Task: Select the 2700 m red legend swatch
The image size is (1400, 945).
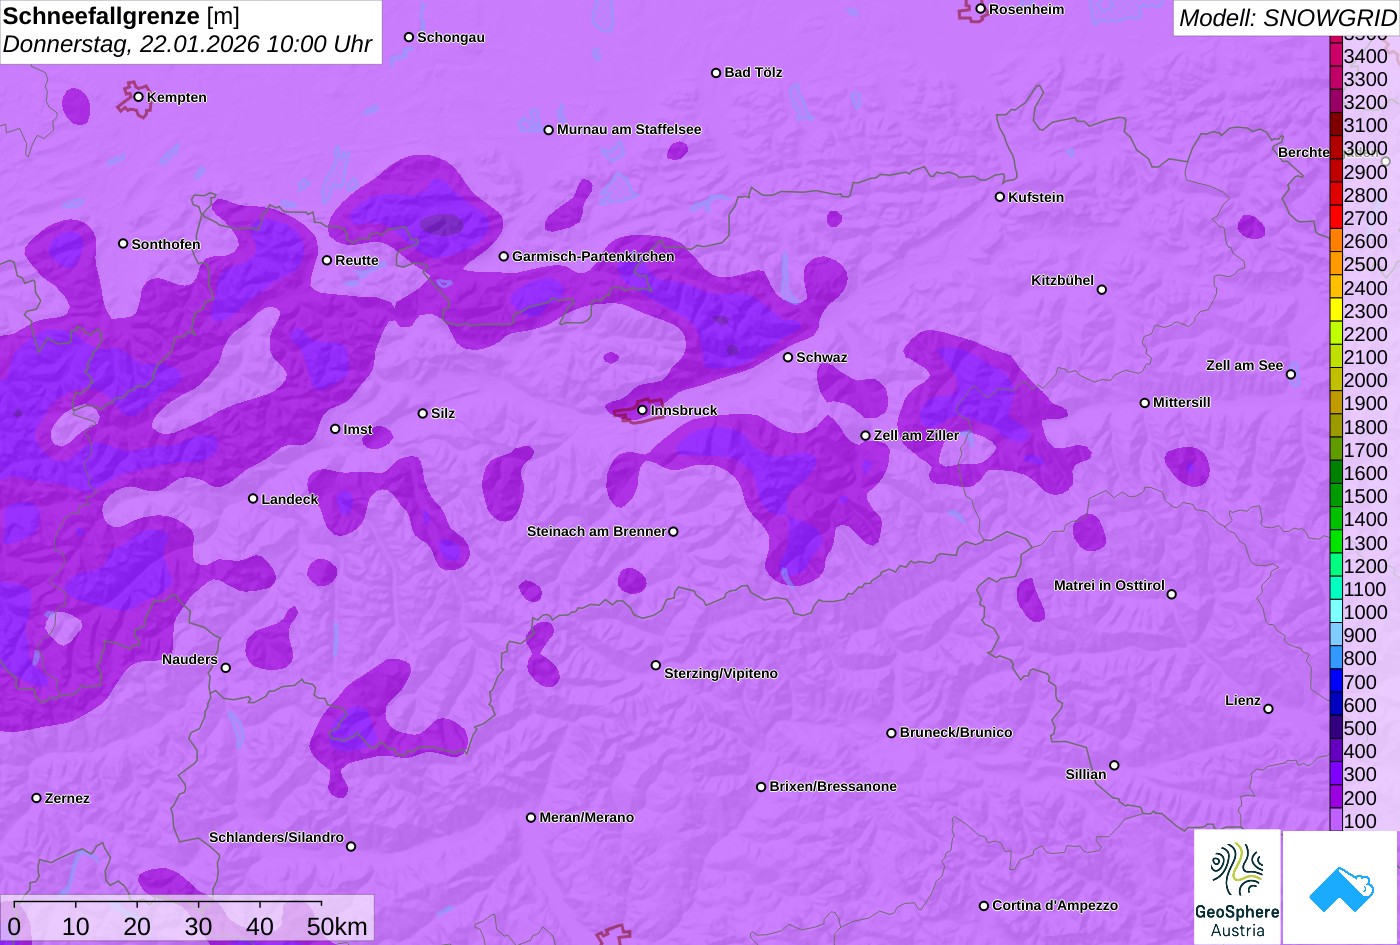Action: pos(1336,218)
